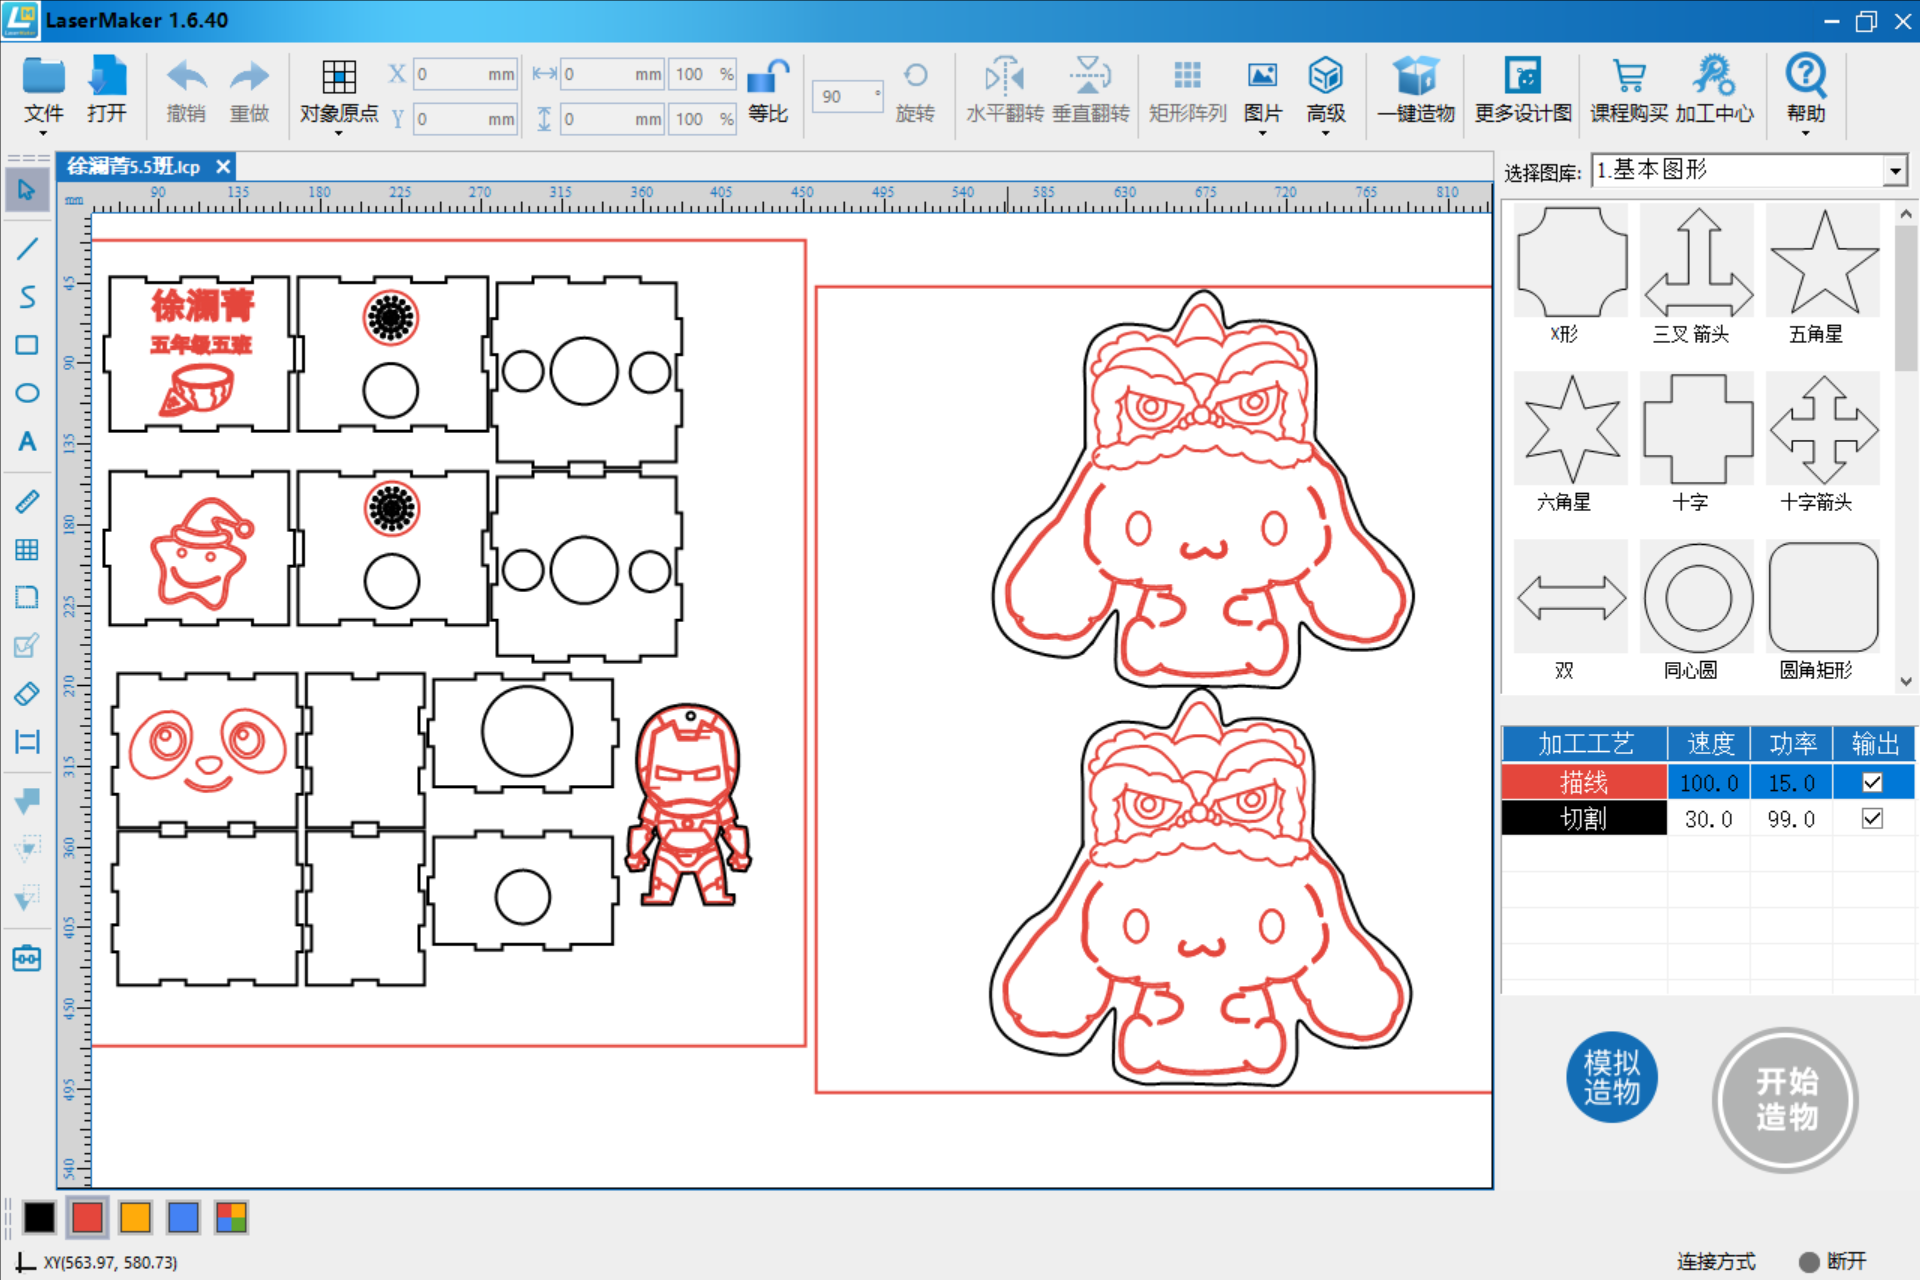Undo with the 撤销 arrow

pyautogui.click(x=186, y=77)
